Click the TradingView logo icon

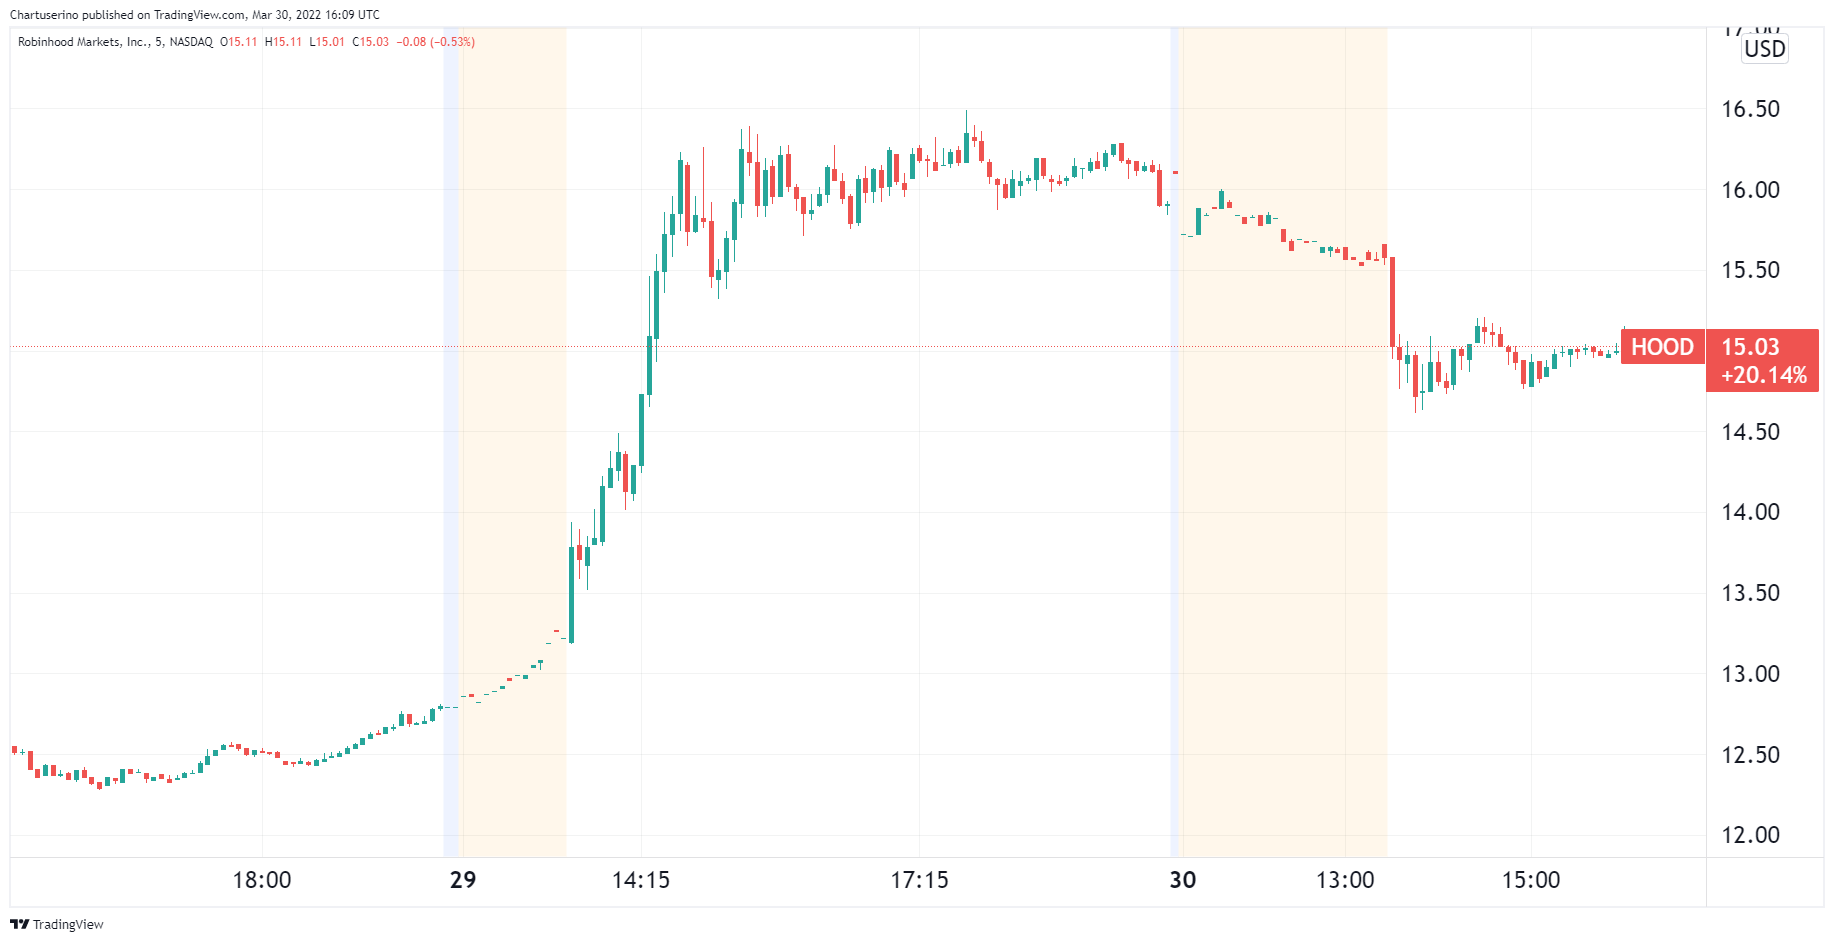(x=19, y=924)
